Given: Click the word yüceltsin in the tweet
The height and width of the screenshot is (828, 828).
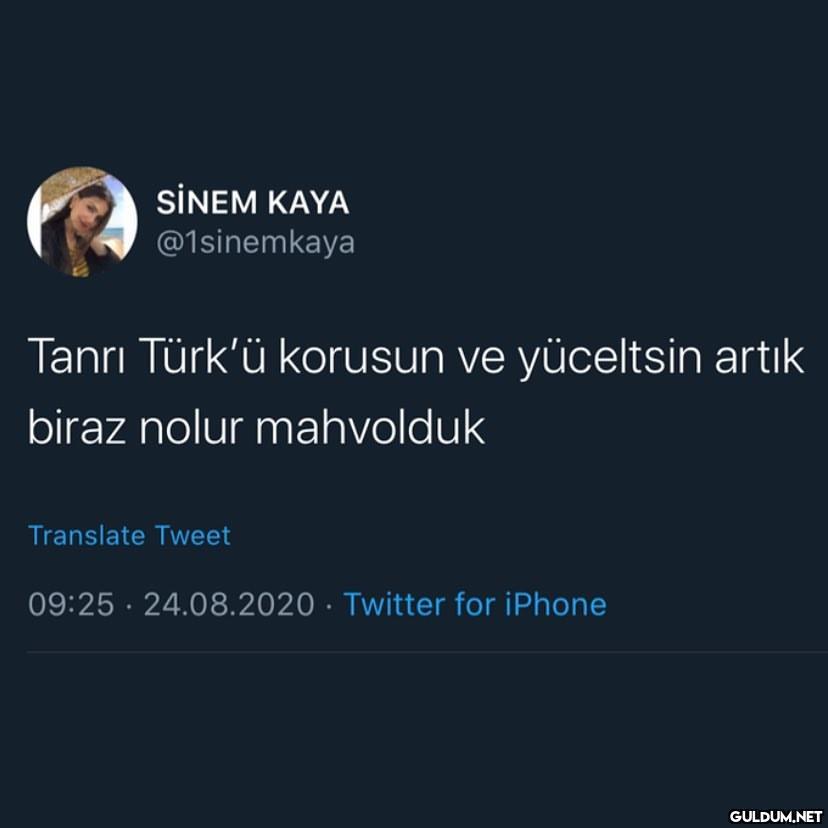Looking at the screenshot, I should point(609,359).
